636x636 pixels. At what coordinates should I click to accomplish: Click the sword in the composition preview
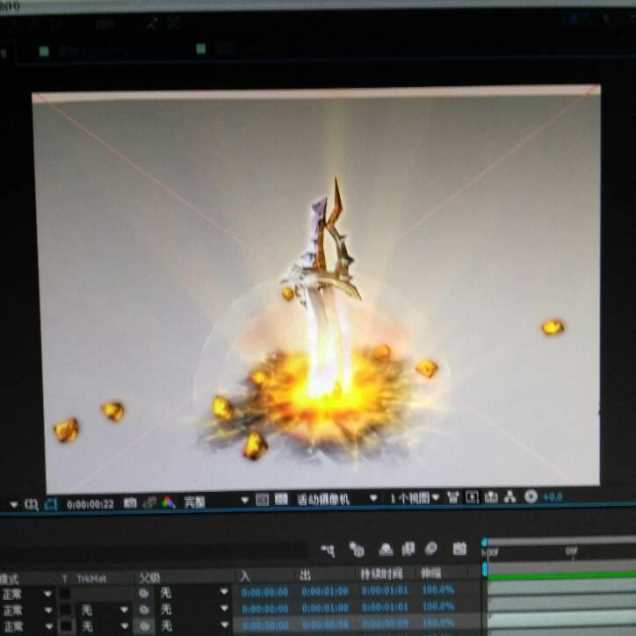coord(324,284)
